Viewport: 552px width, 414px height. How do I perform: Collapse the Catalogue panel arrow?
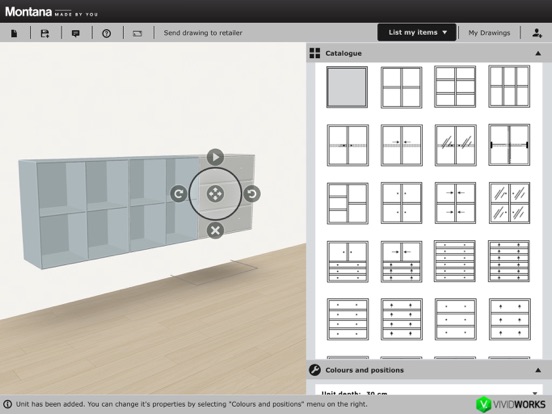(538, 53)
